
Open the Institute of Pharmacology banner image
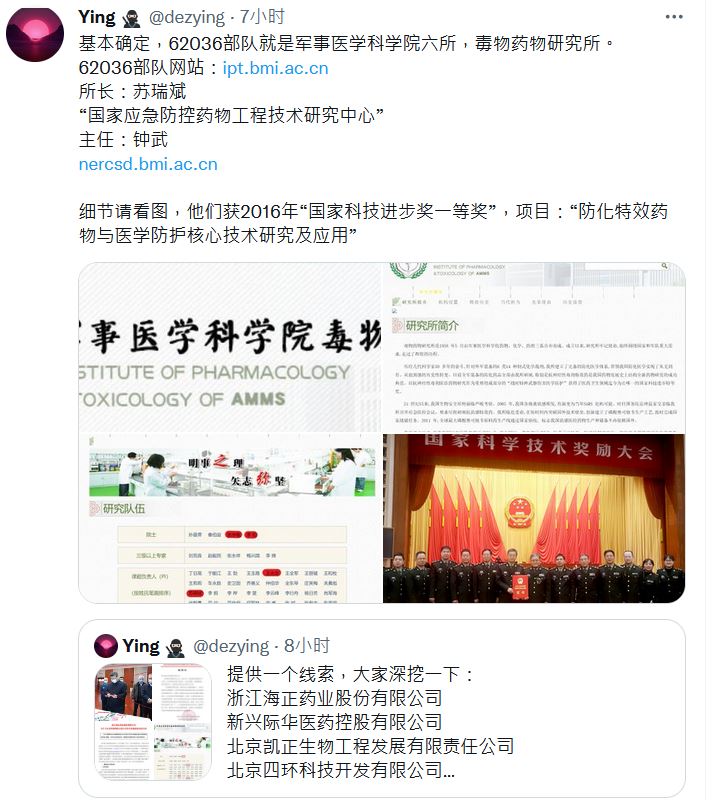click(x=230, y=347)
